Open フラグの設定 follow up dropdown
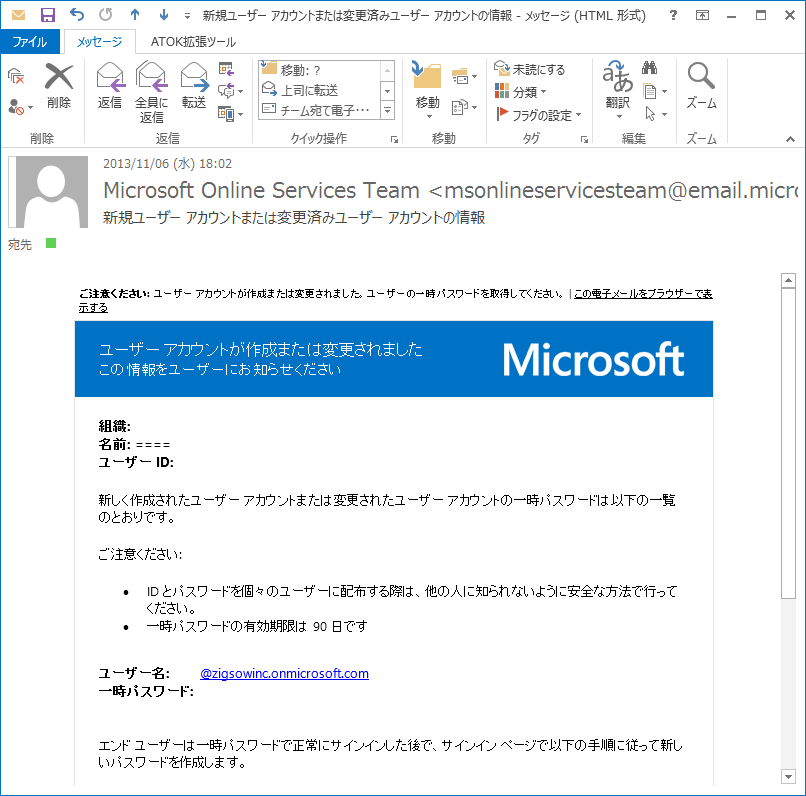 tap(539, 115)
